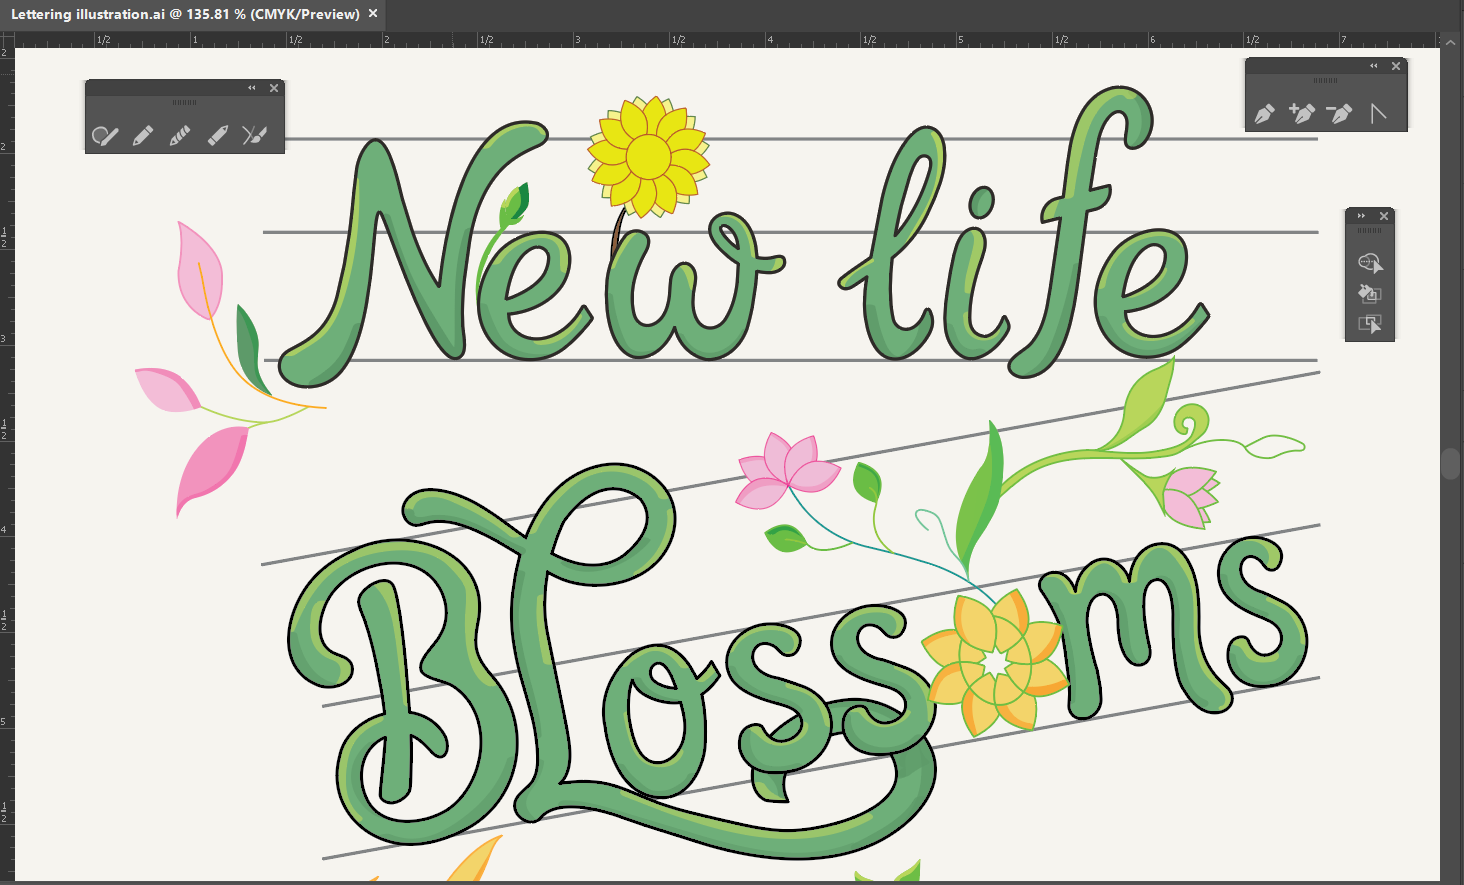Select the Pencil tool
The image size is (1464, 885).
[x=143, y=135]
